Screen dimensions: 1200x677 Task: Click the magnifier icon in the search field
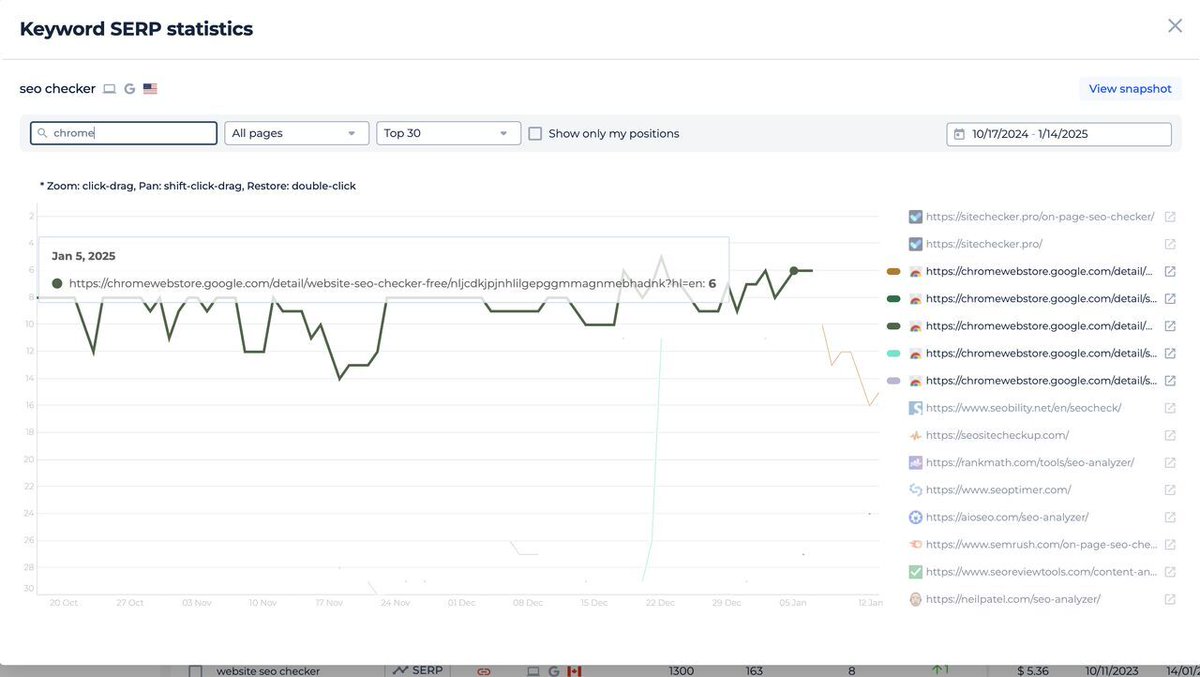point(42,133)
